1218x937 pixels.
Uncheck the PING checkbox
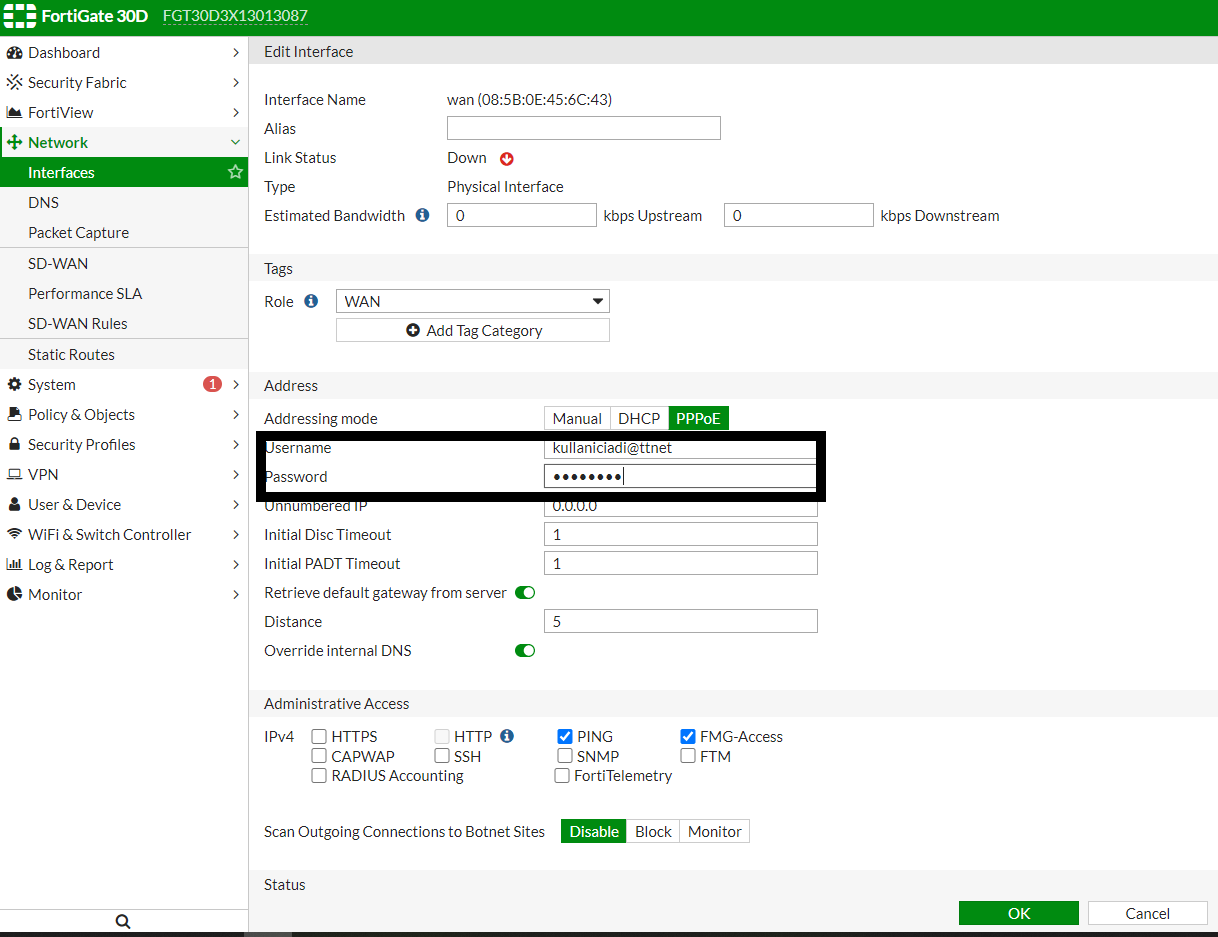(x=565, y=737)
